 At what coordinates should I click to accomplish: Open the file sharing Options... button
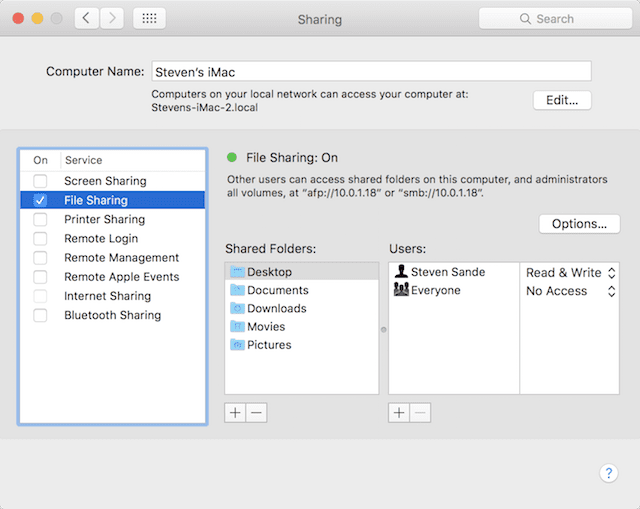pos(579,224)
